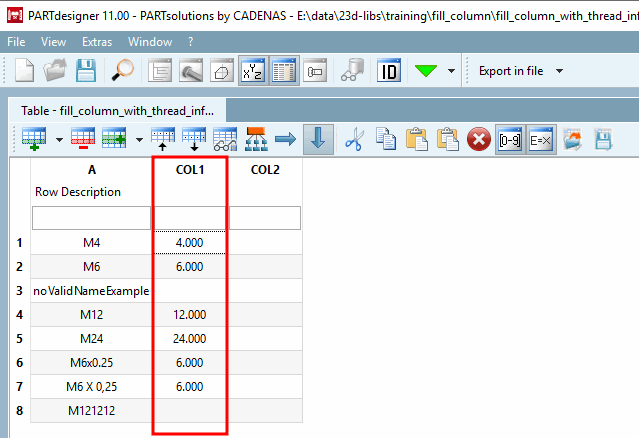Select row header 1
This screenshot has height=438, width=639.
[x=20, y=243]
